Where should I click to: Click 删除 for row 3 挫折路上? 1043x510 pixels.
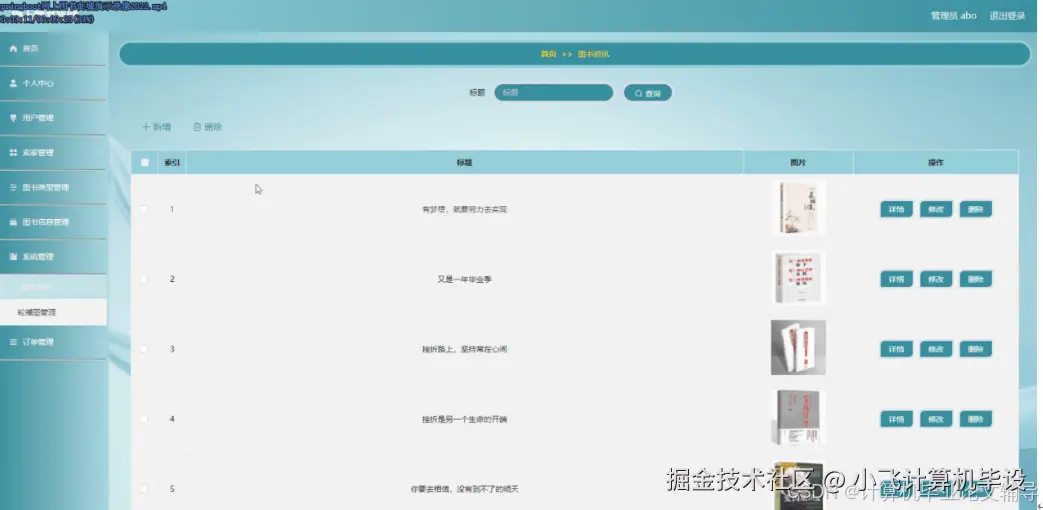[x=976, y=349]
